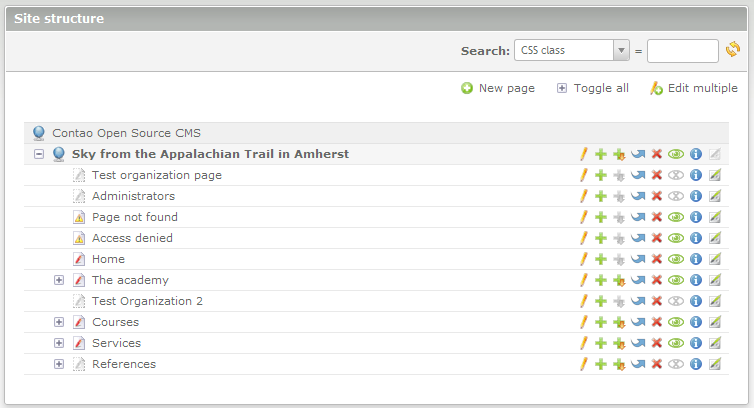The image size is (754, 408).
Task: Expand the Services subpages
Action: tap(59, 343)
